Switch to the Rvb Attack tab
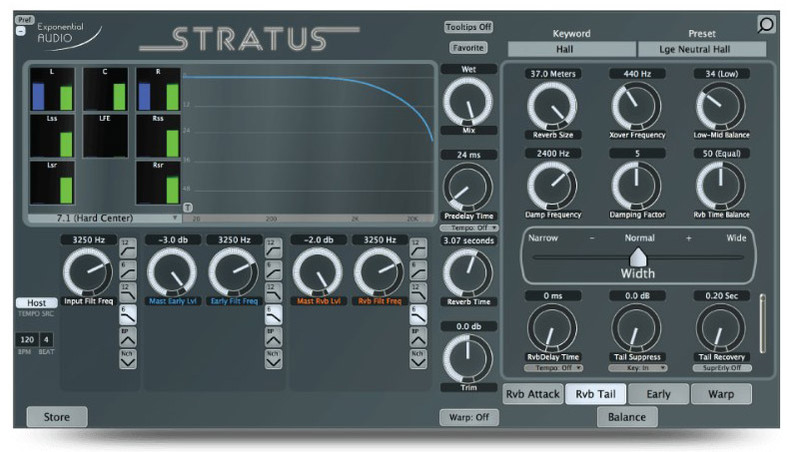This screenshot has height=452, width=800. tap(533, 394)
